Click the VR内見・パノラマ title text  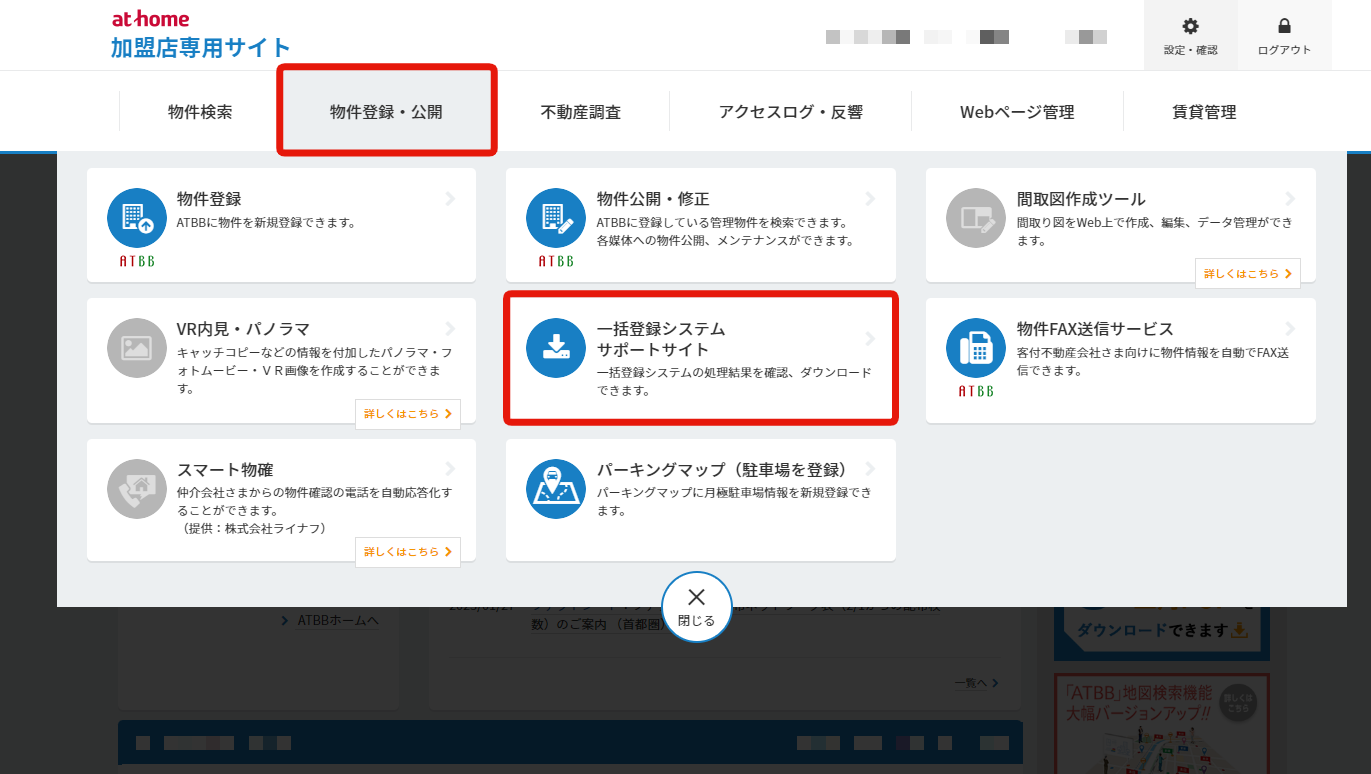[243, 329]
